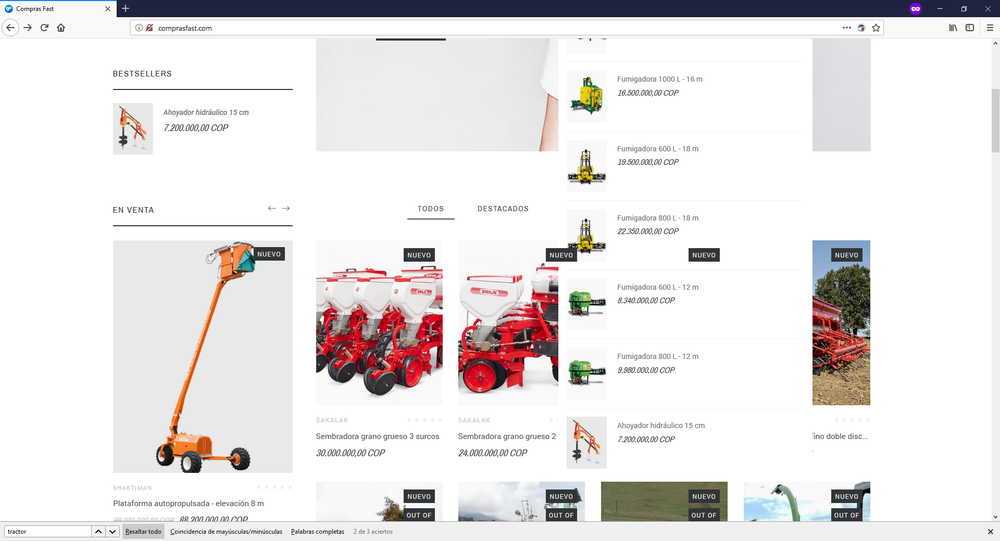Open the Firefox hamburger menu
The image size is (1000, 541).
(989, 27)
